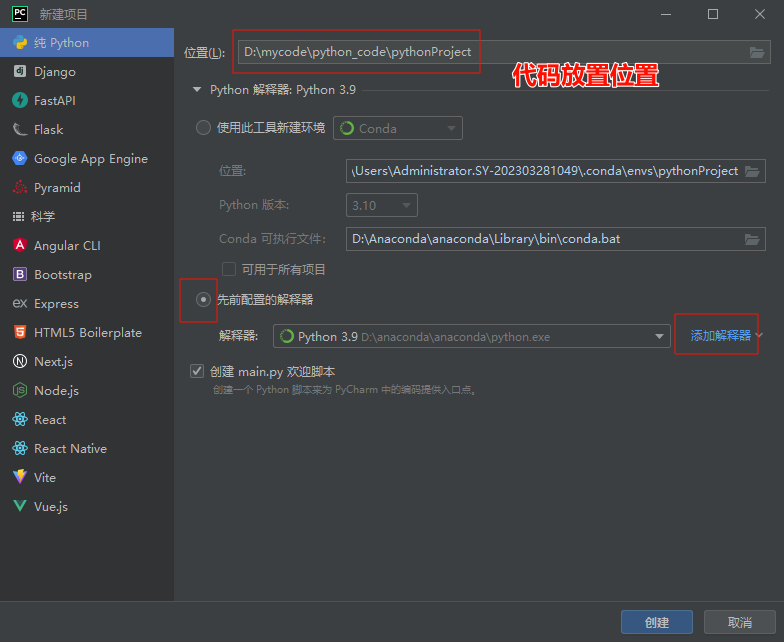This screenshot has width=784, height=642.
Task: Click 创建一个 Python 脚本 description text
Action: point(344,390)
